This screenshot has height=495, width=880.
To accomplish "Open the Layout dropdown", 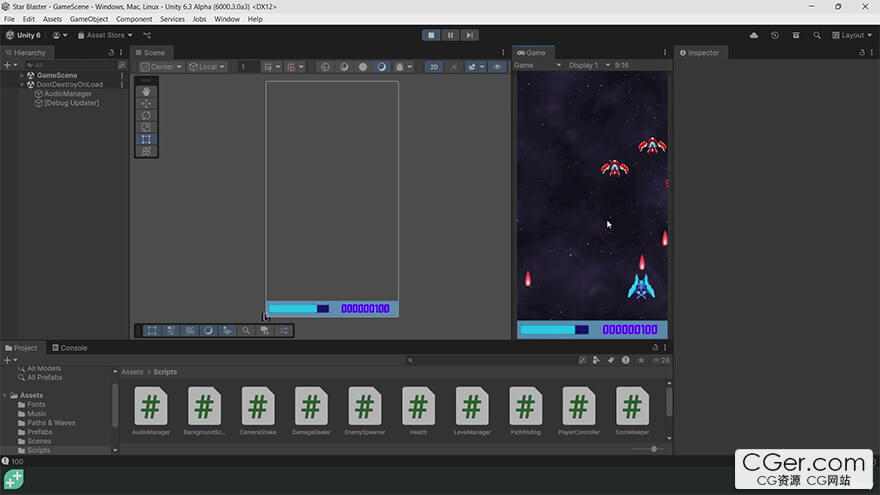I will point(852,35).
